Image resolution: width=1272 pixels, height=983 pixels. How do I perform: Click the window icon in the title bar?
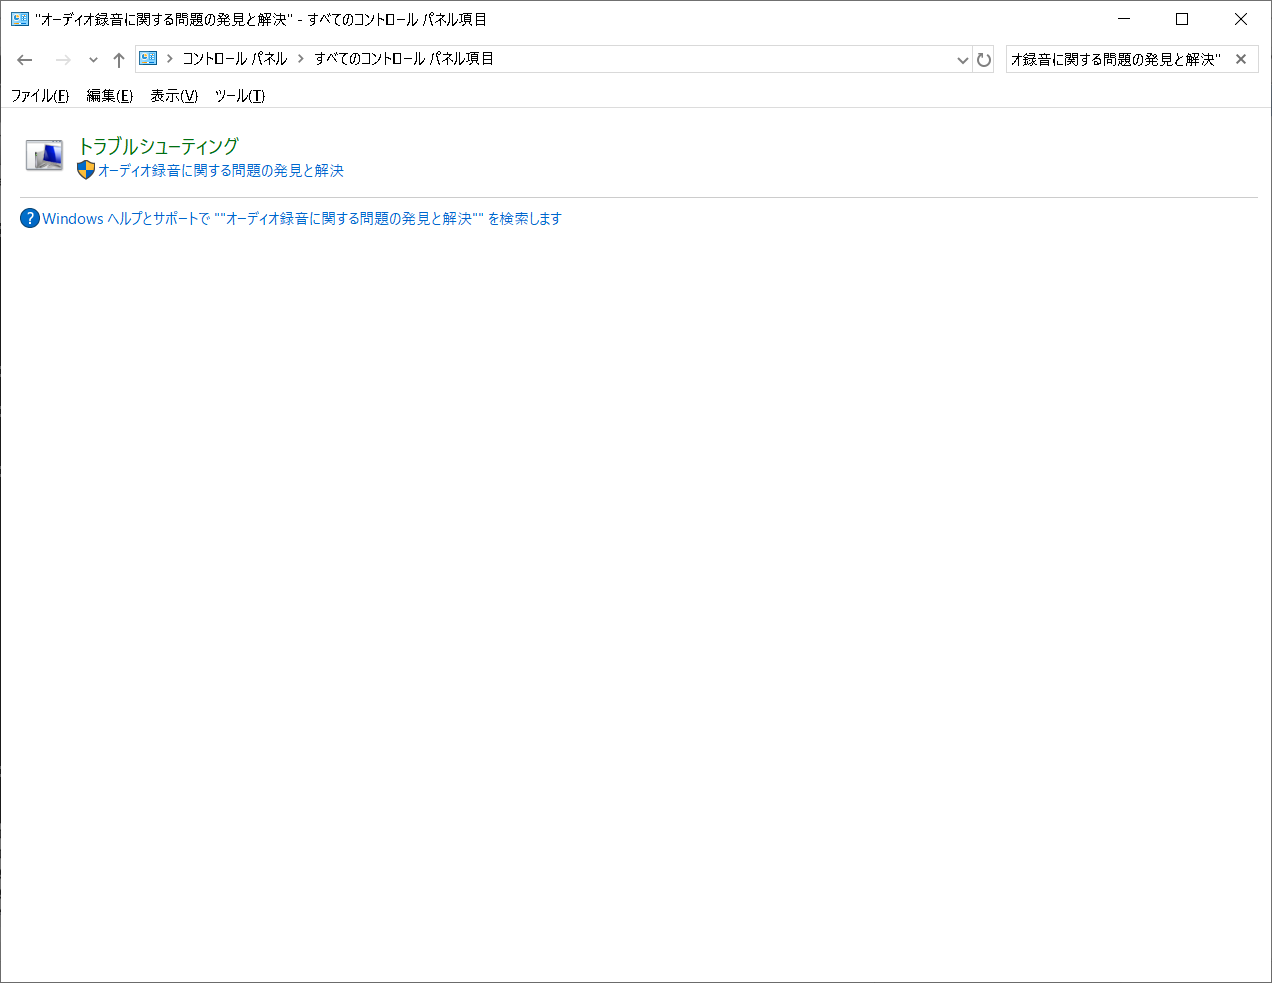coord(20,18)
